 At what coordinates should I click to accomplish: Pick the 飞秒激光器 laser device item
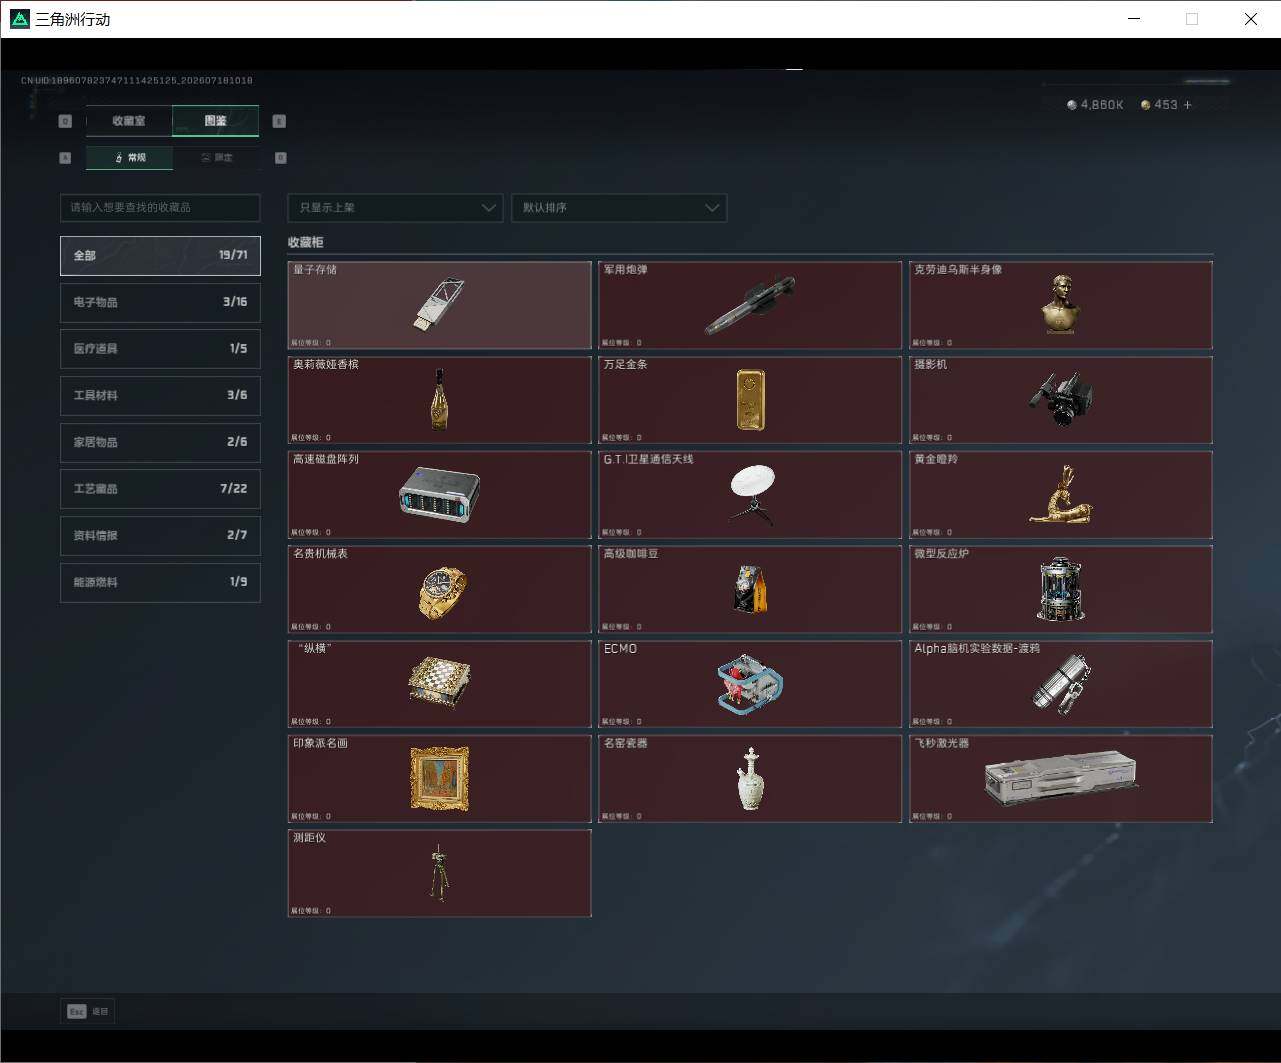[x=1061, y=779]
